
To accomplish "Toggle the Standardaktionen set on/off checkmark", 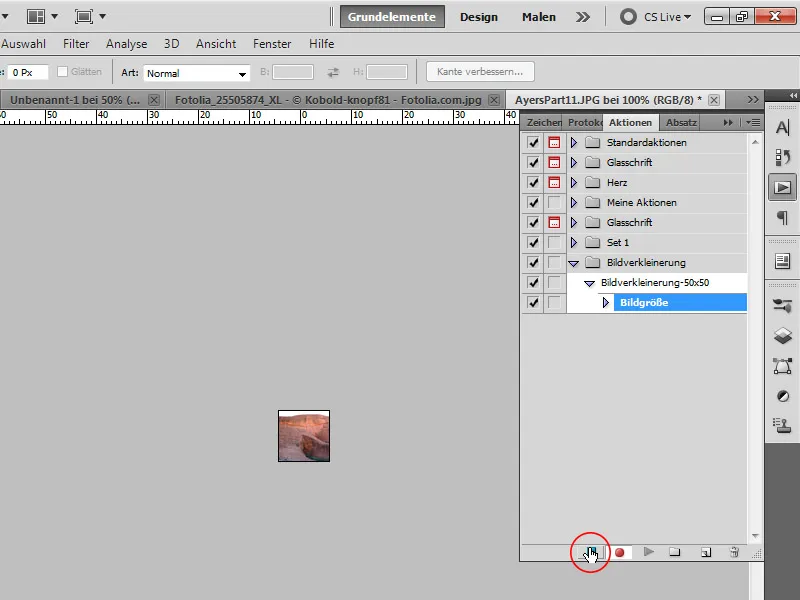I will pos(533,142).
